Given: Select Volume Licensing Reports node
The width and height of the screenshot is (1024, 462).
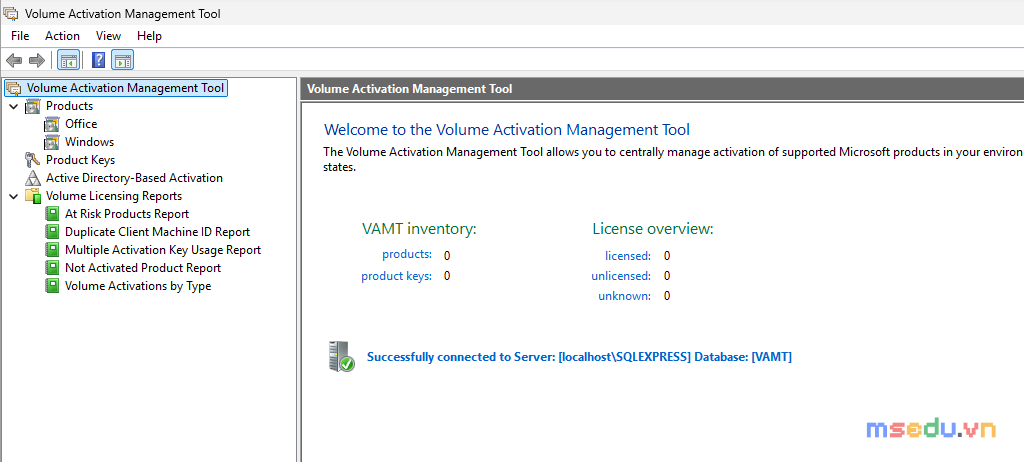Looking at the screenshot, I should pyautogui.click(x=114, y=196).
